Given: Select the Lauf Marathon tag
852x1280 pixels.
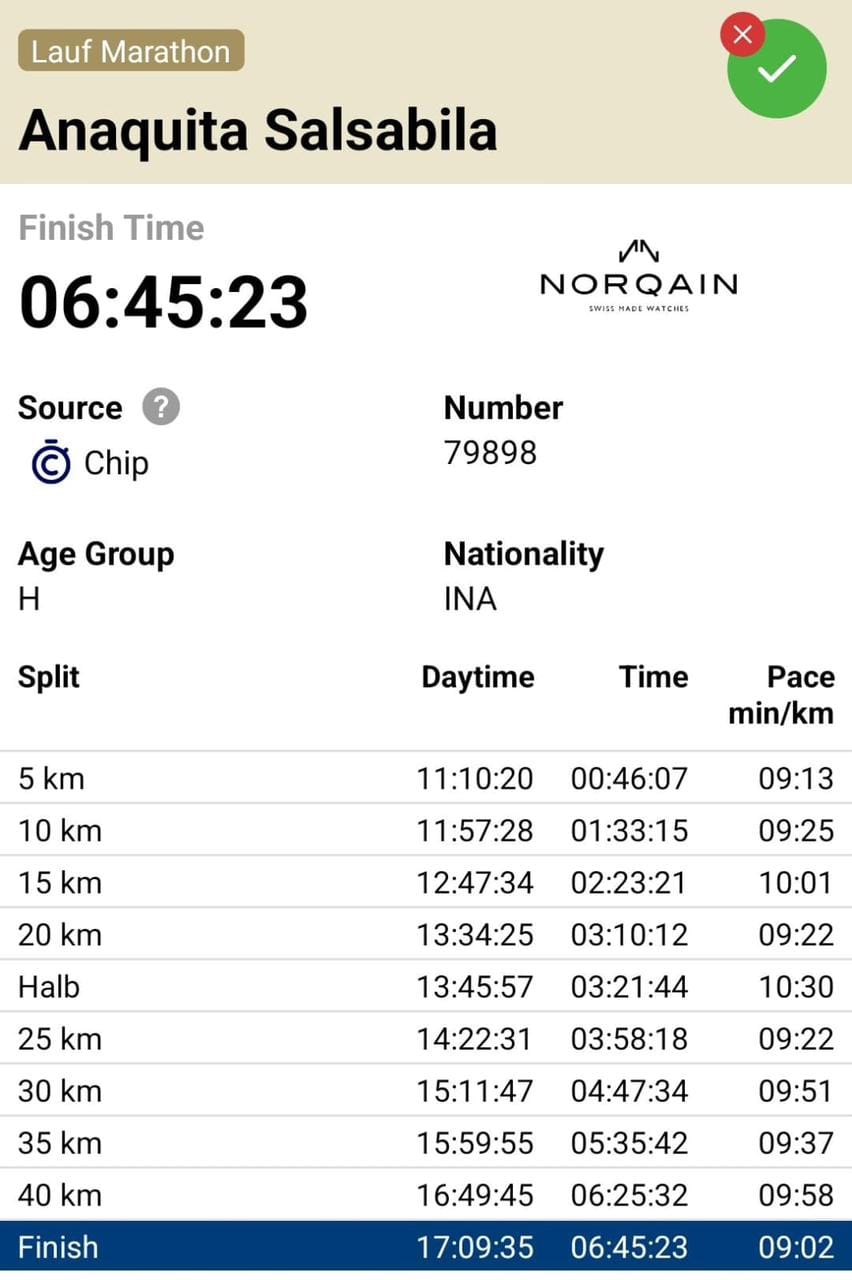Looking at the screenshot, I should coord(131,51).
